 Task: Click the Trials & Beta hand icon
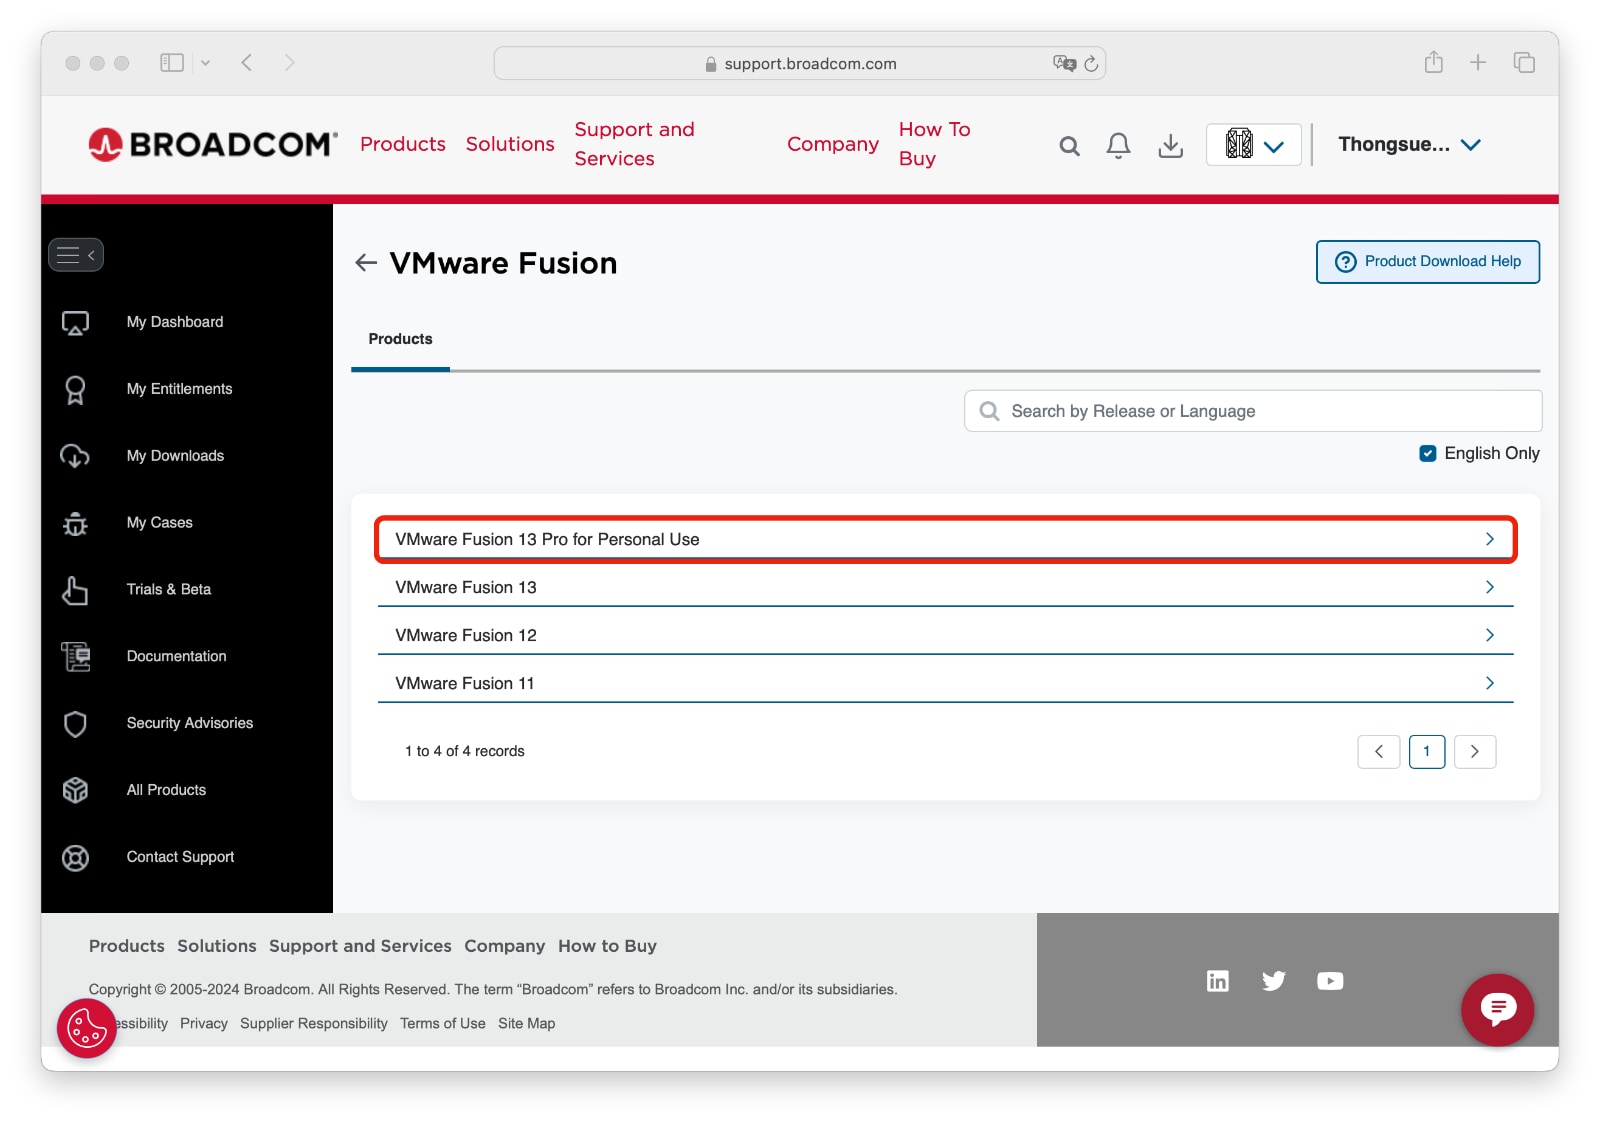75,590
